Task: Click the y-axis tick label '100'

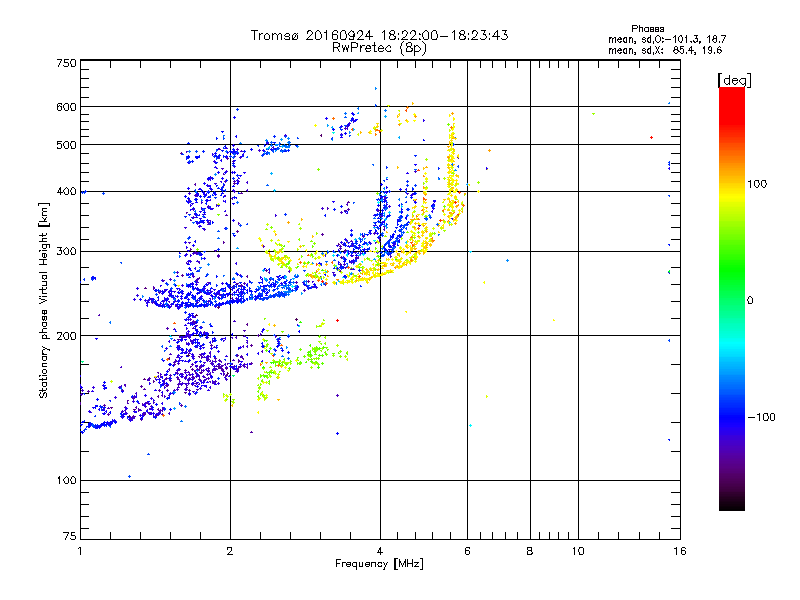Action: click(x=66, y=480)
